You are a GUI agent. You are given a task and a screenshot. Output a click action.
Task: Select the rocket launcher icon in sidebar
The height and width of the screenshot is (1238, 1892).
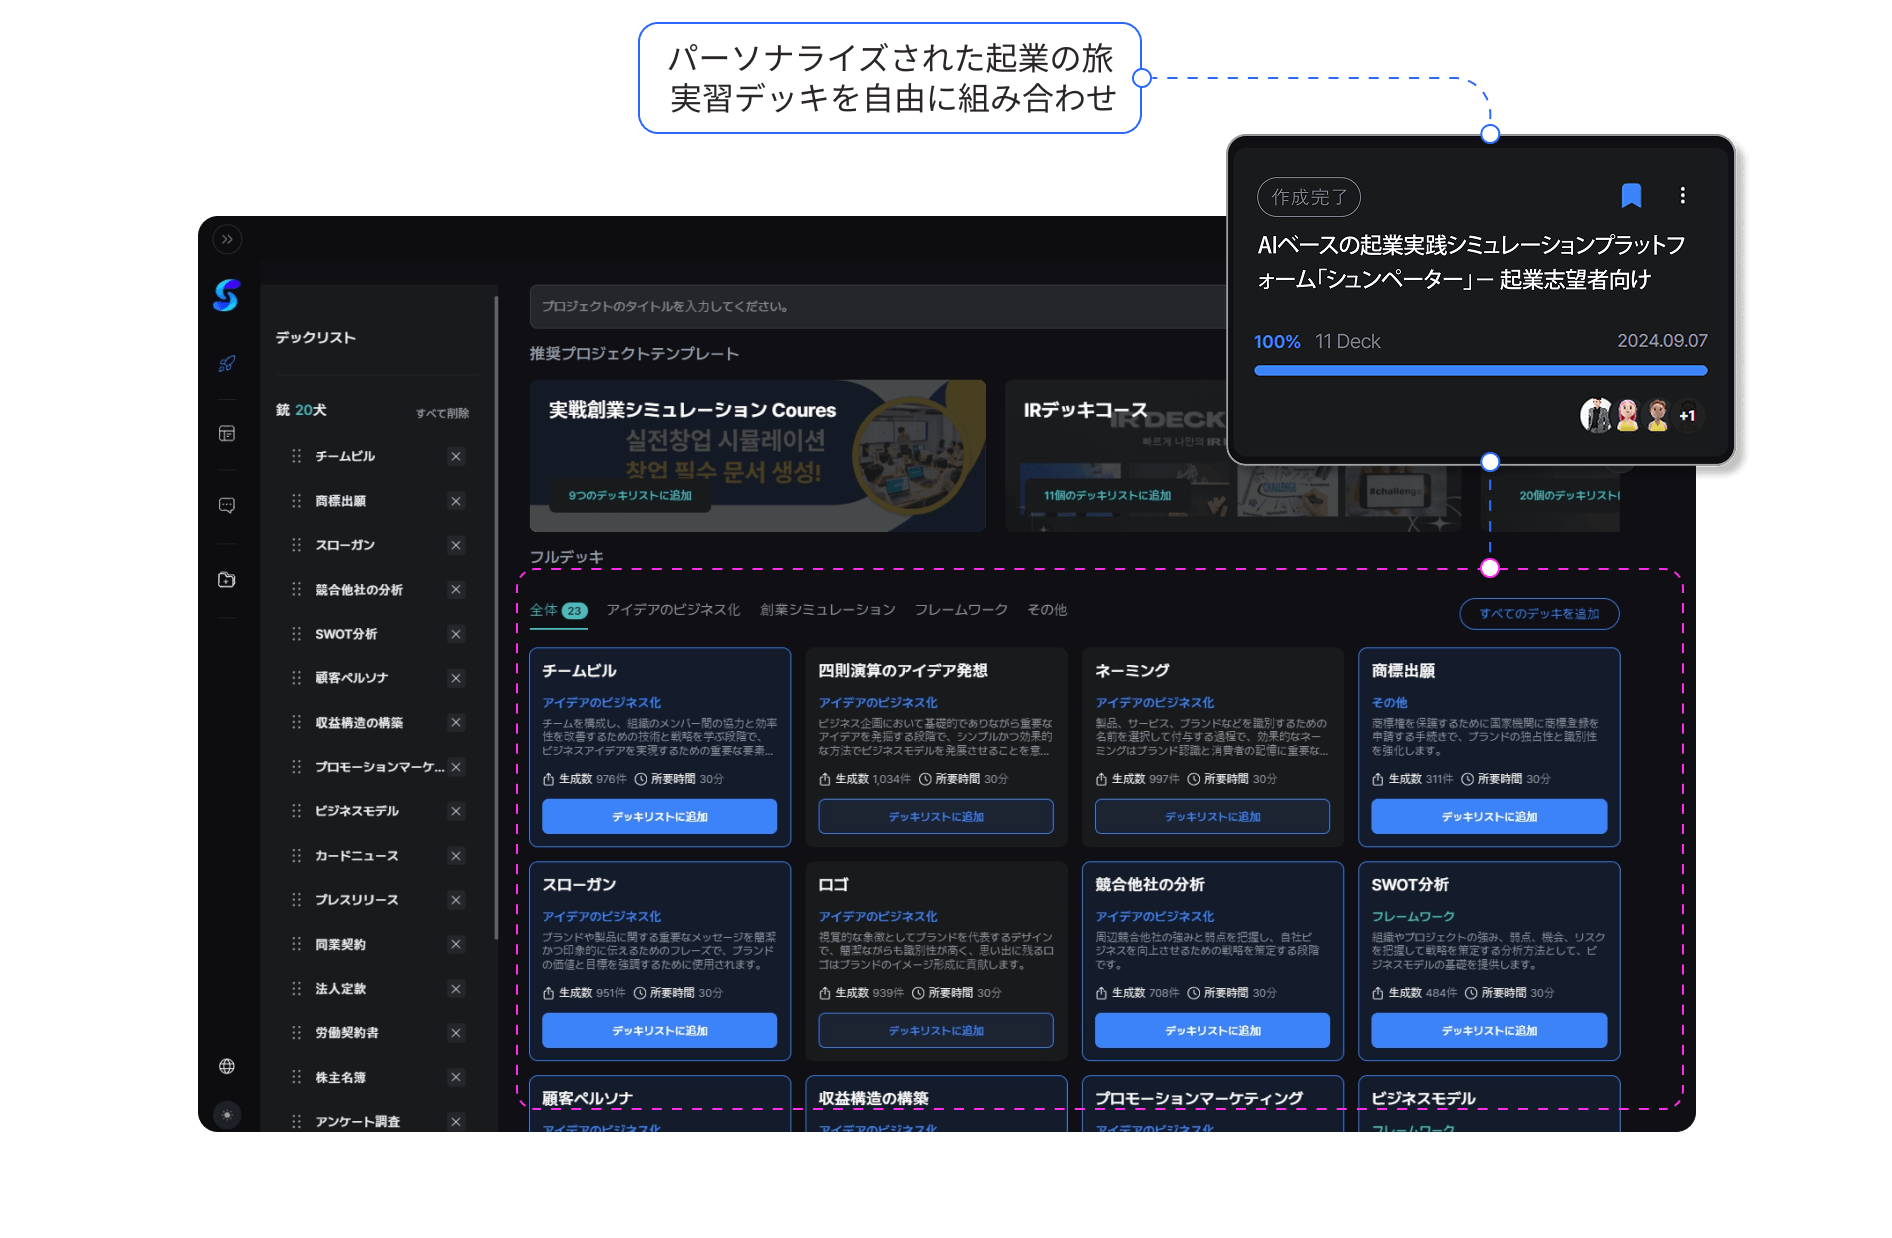coord(227,363)
